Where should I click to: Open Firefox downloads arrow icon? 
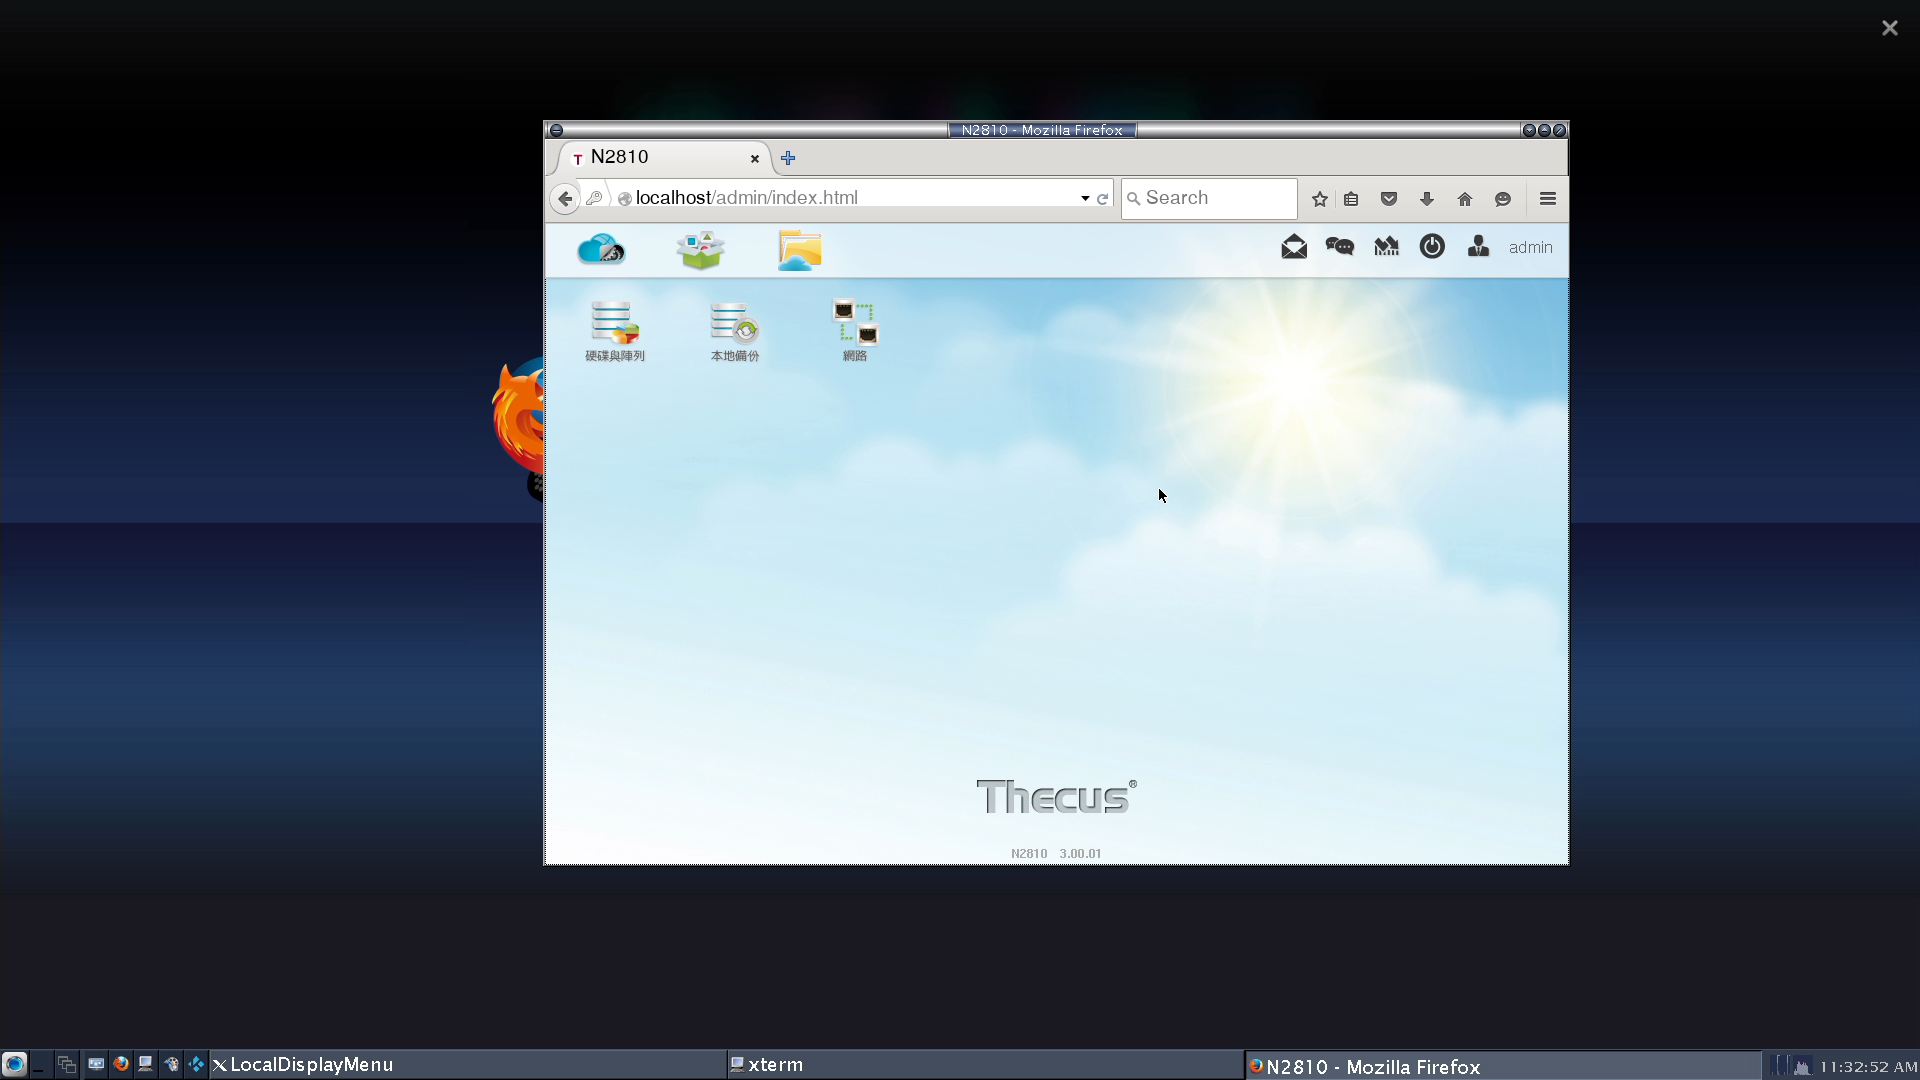[x=1427, y=199]
